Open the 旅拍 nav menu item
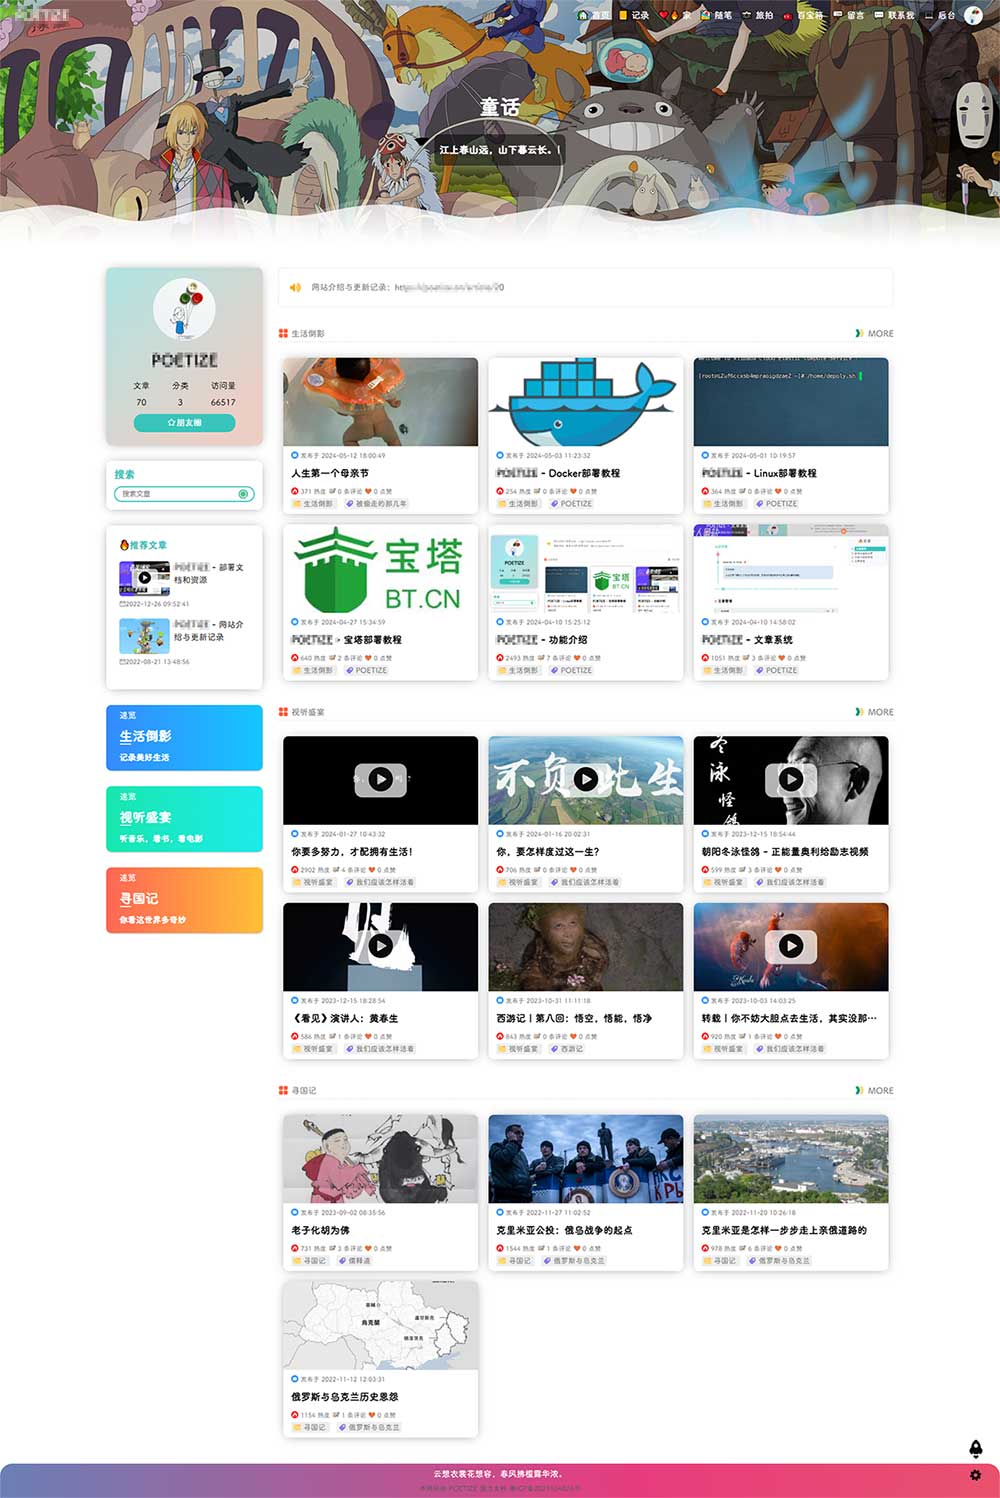Image resolution: width=1000 pixels, height=1498 pixels. click(x=758, y=15)
